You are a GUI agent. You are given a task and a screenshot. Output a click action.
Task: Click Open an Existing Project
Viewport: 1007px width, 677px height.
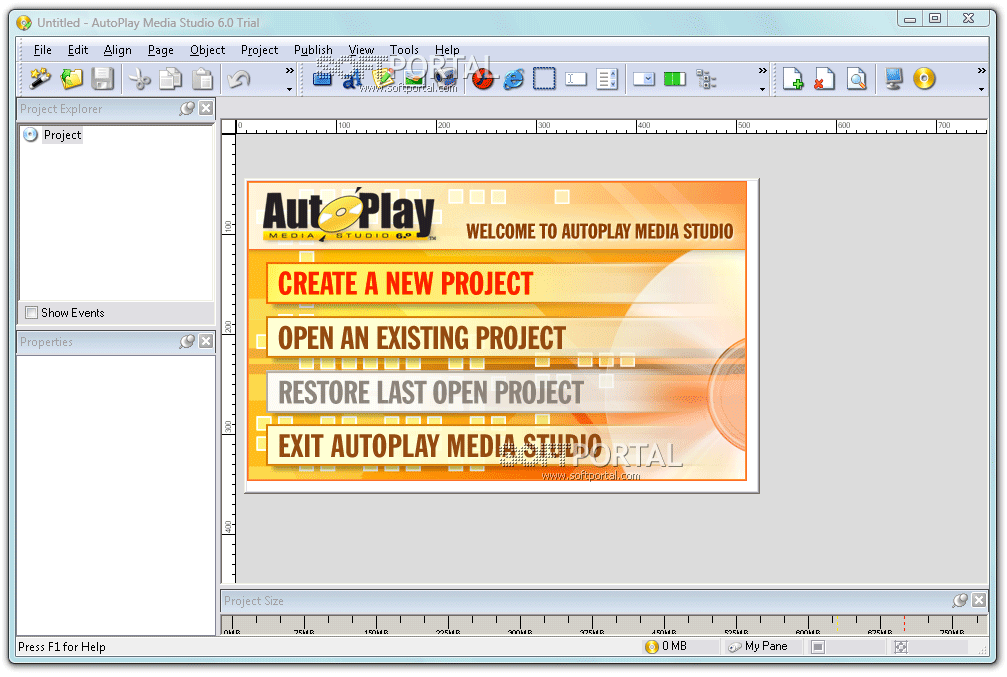click(x=421, y=338)
